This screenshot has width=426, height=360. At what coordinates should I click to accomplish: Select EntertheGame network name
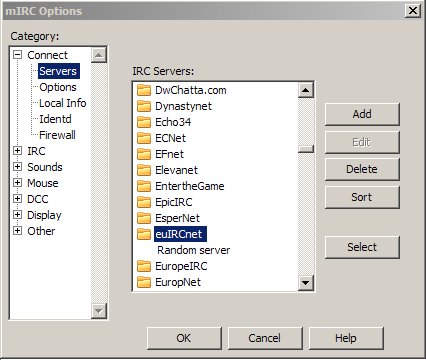(x=190, y=186)
